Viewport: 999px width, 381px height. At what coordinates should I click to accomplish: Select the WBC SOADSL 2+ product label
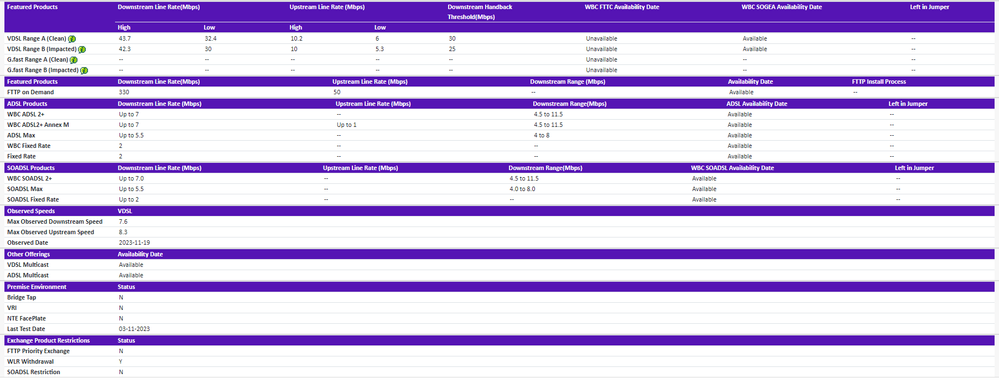click(29, 179)
